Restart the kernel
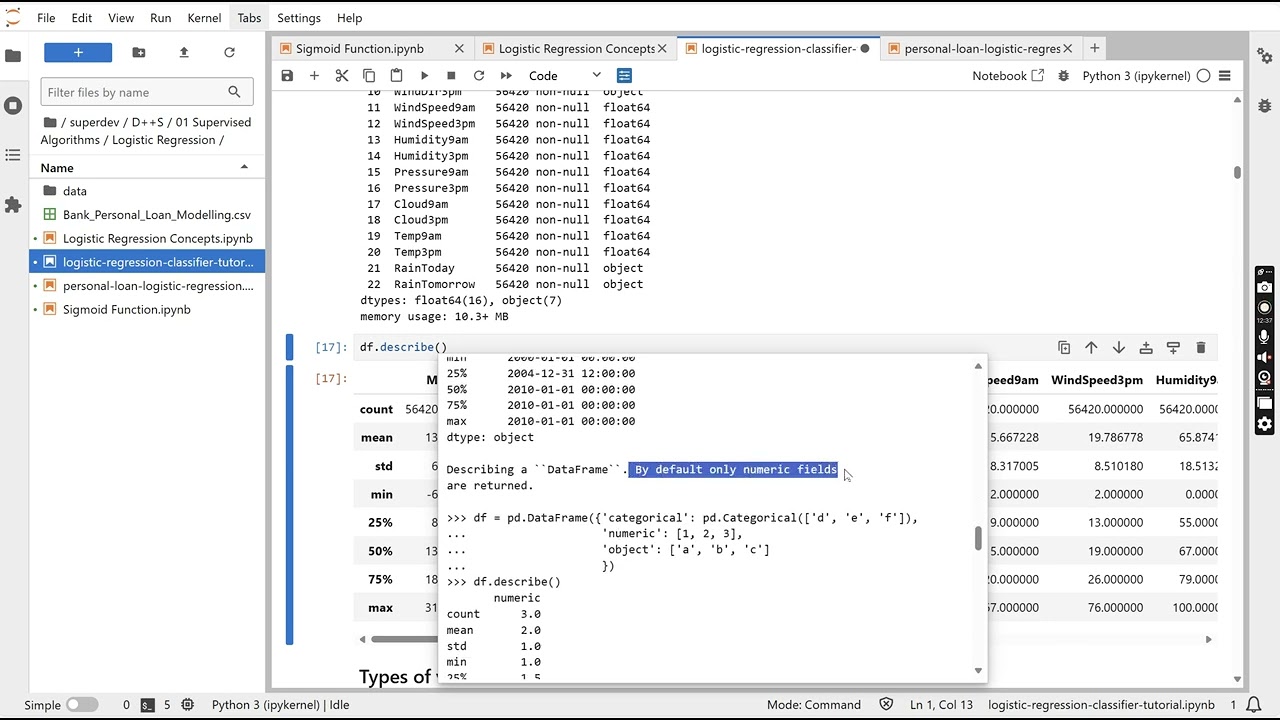1280x720 pixels. [x=479, y=75]
